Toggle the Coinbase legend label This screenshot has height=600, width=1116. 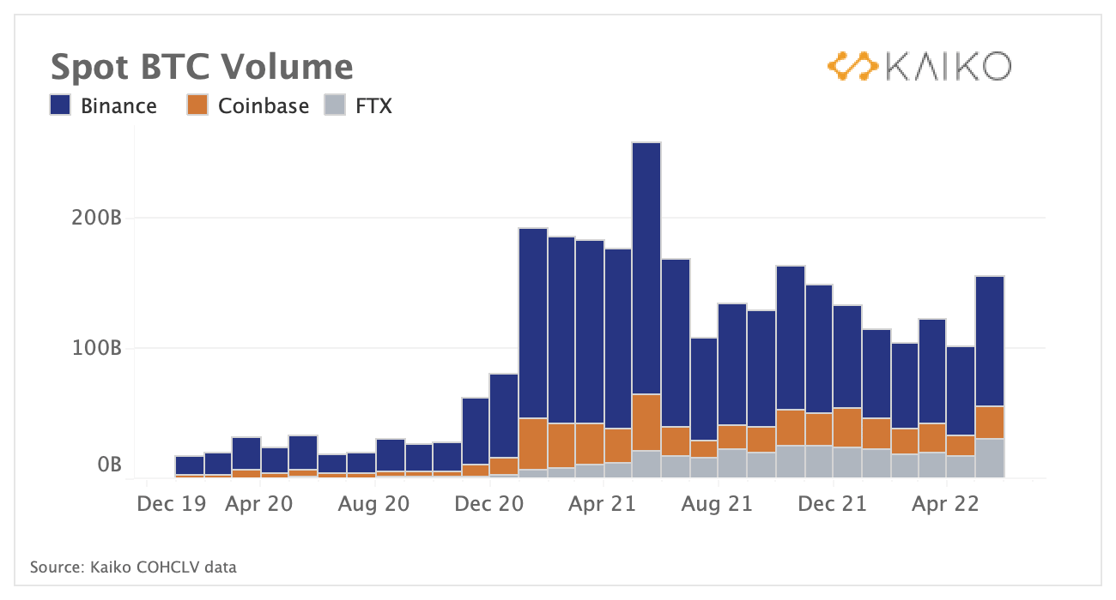click(263, 106)
